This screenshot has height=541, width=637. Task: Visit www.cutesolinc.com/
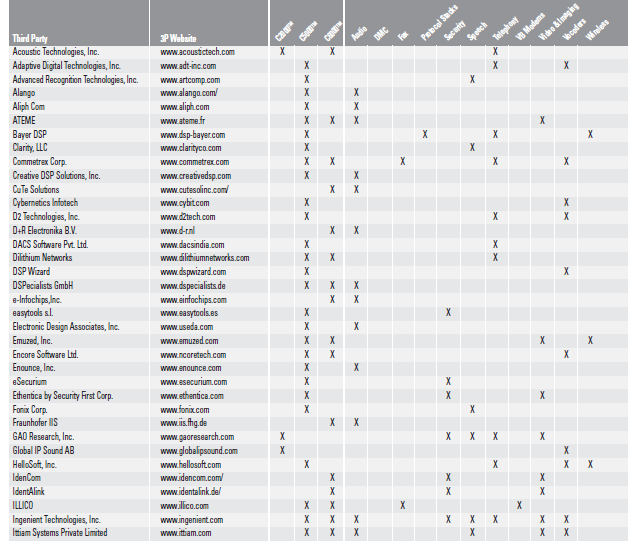[x=195, y=190]
